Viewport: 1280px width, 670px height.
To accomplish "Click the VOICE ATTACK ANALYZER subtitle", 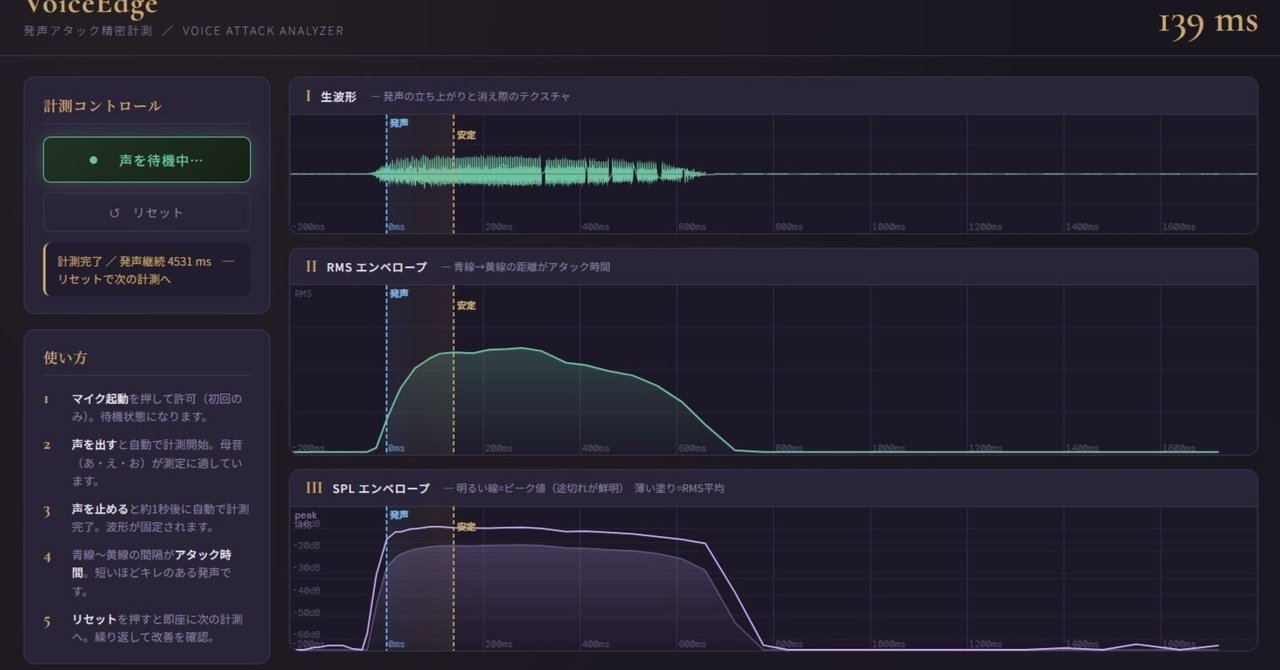I will [x=263, y=31].
